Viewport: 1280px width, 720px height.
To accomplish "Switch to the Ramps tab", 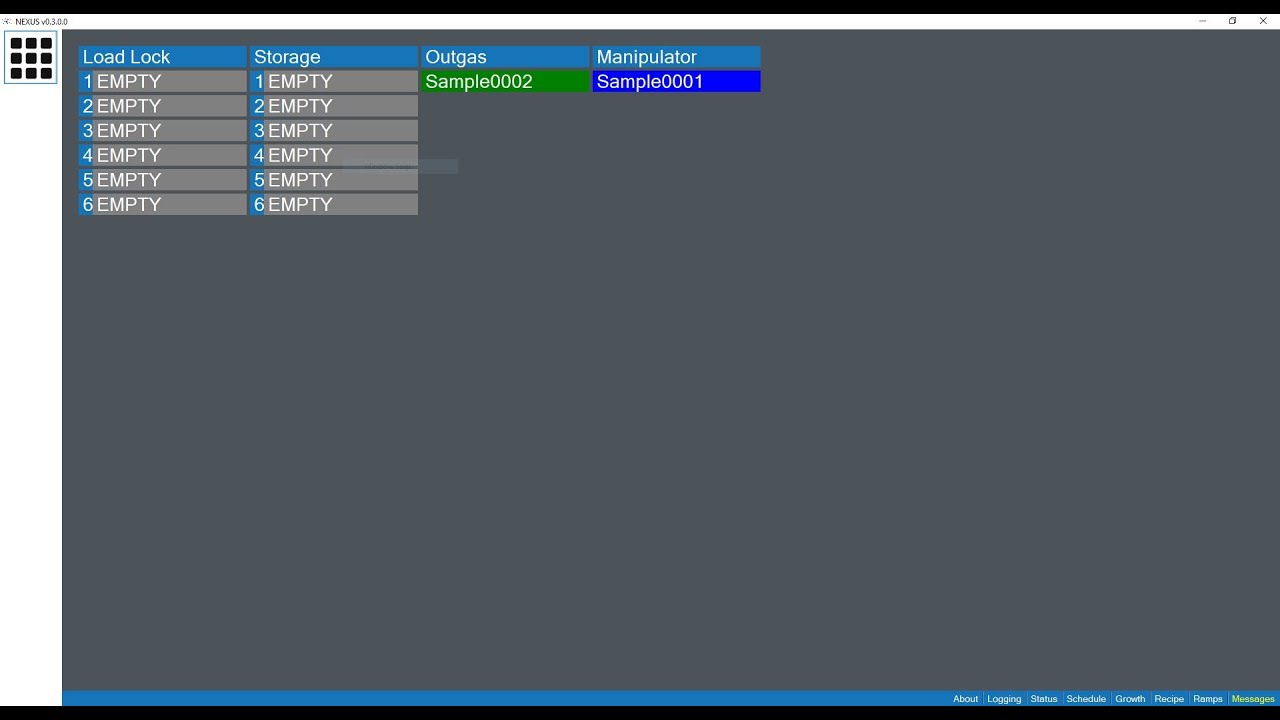I will 1208,699.
